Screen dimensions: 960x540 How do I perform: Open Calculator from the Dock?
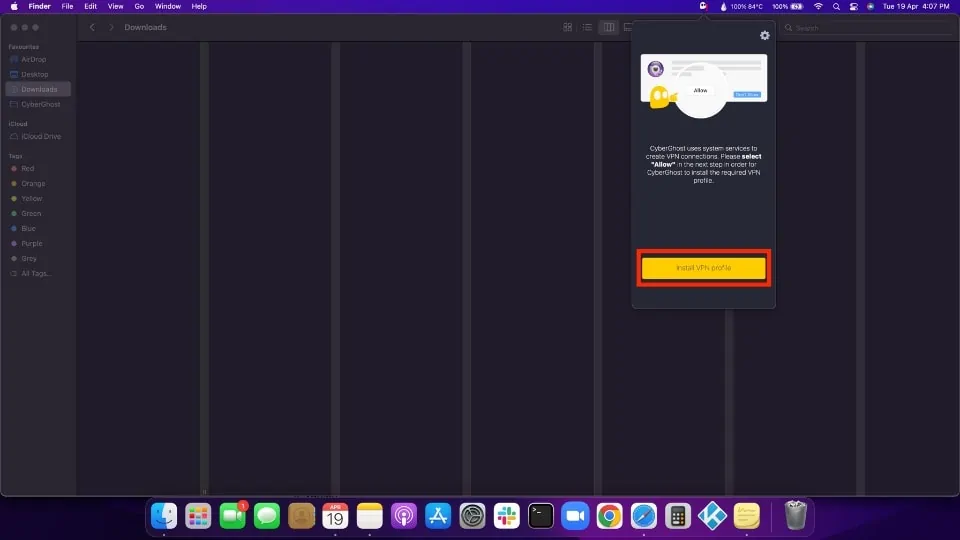(678, 516)
